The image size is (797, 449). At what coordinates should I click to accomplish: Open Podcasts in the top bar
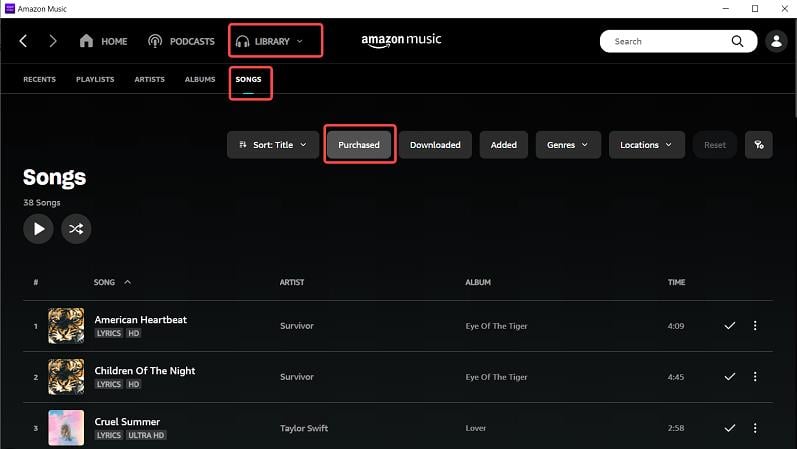pos(181,41)
